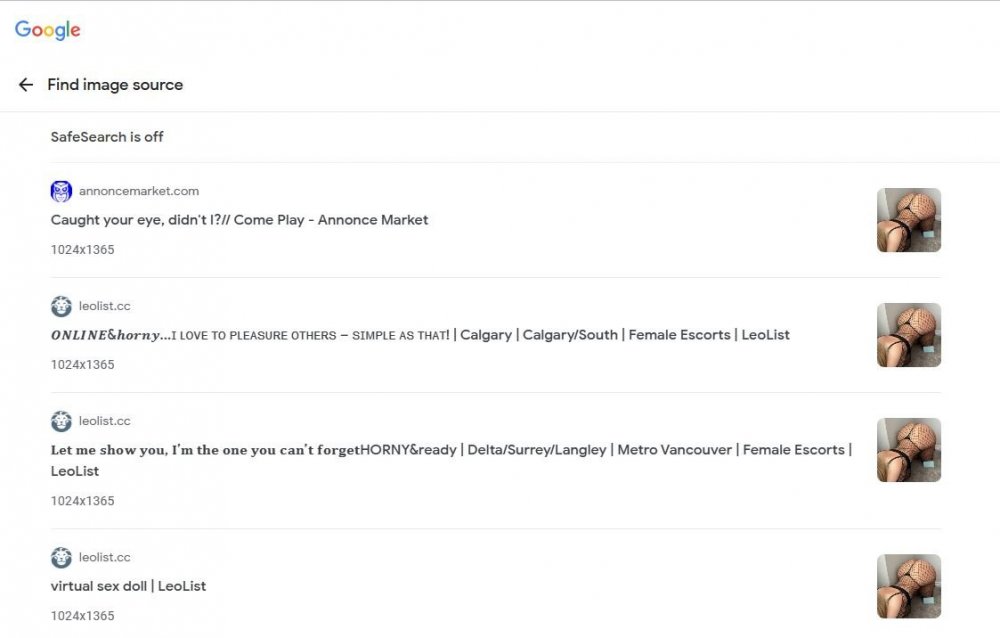Click the leolist.cc domain above the Calgary result

coord(105,306)
